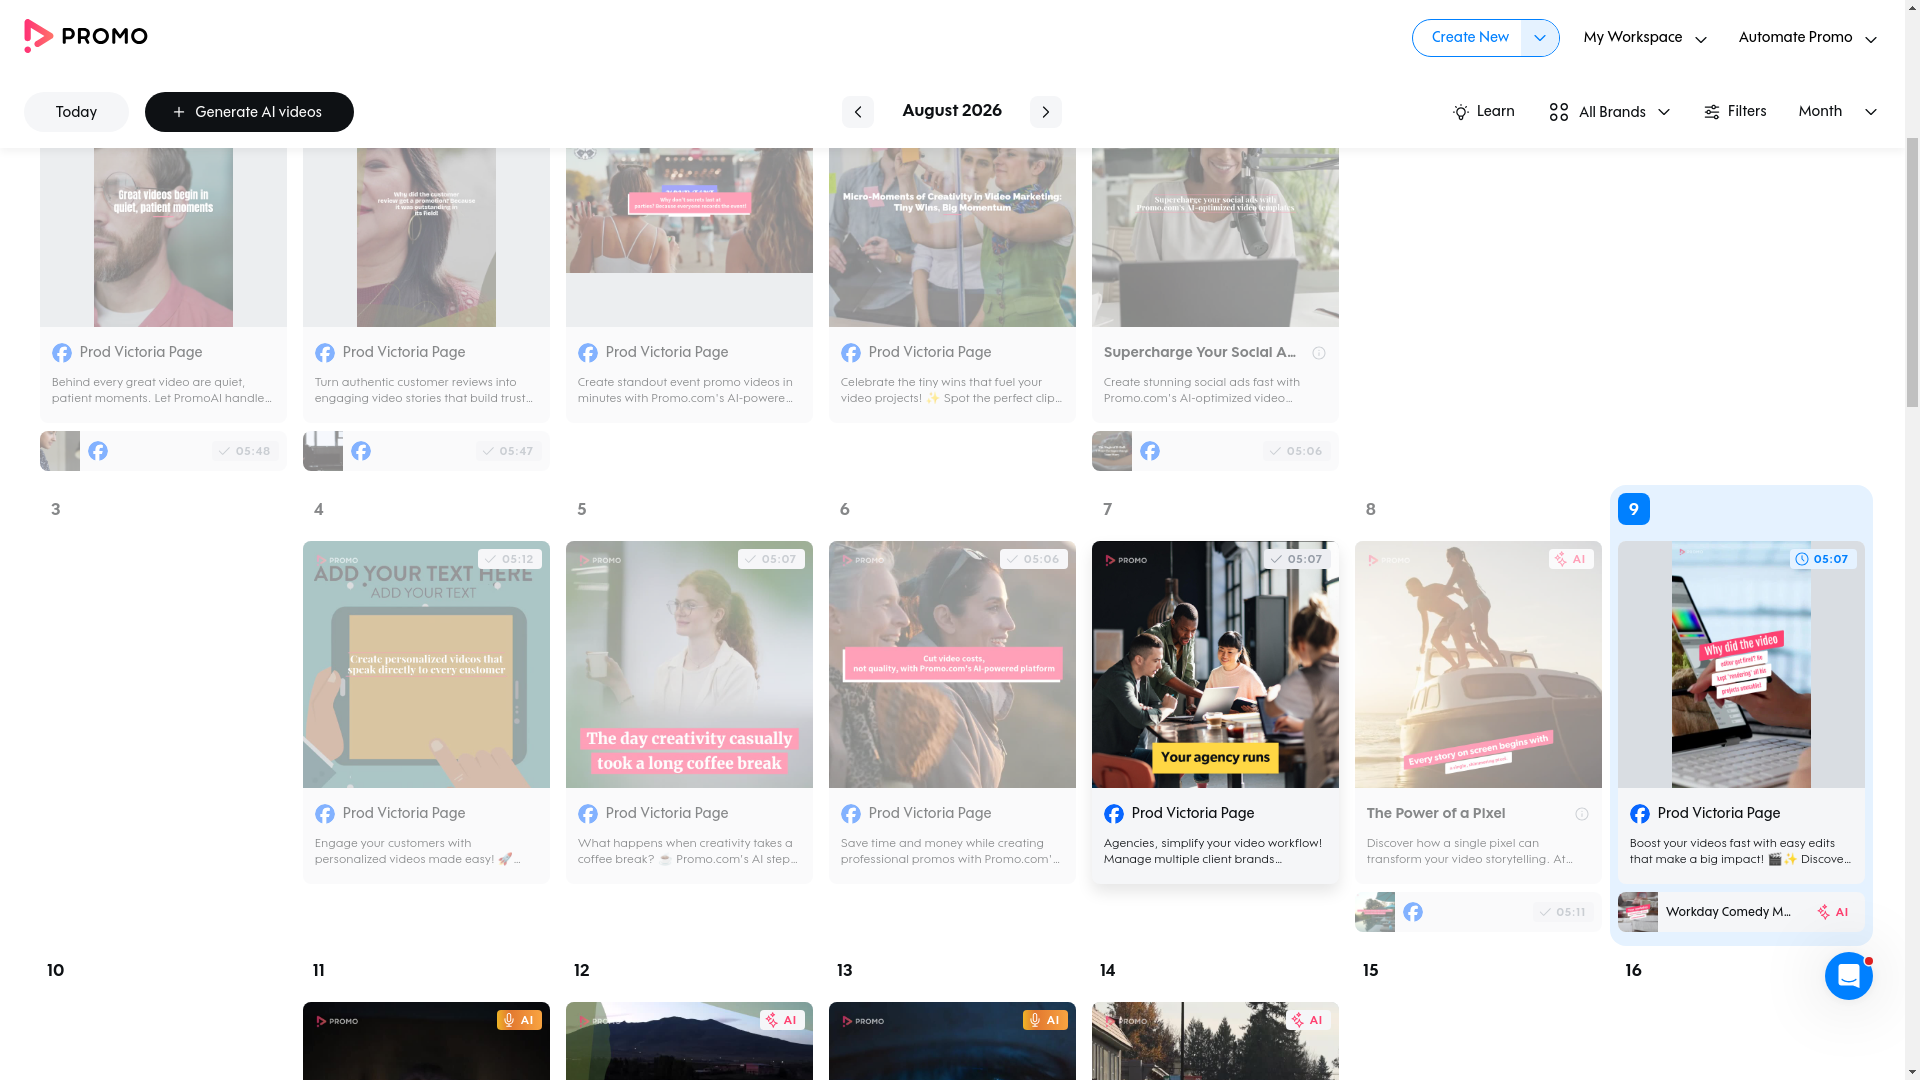This screenshot has width=1920, height=1080.
Task: Click AI voice badge on day 13 video
Action: (x=1045, y=1020)
